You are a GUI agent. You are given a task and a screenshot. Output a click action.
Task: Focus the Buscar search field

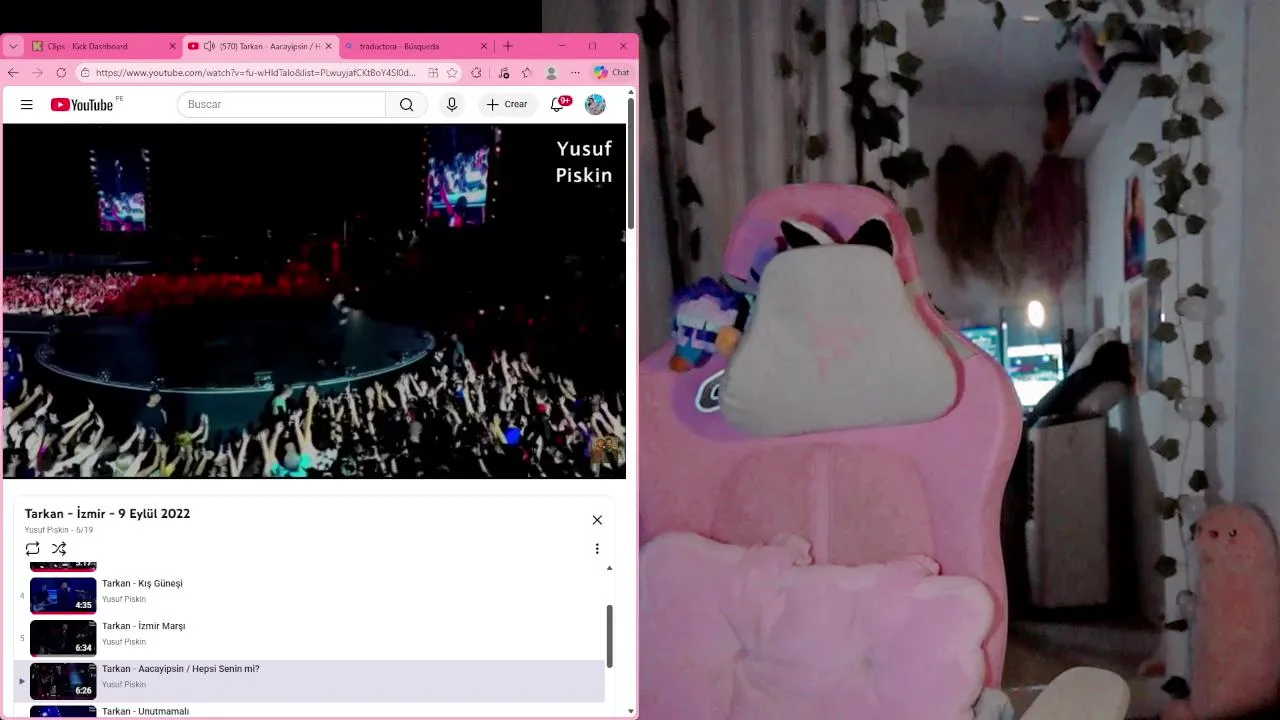tap(281, 104)
